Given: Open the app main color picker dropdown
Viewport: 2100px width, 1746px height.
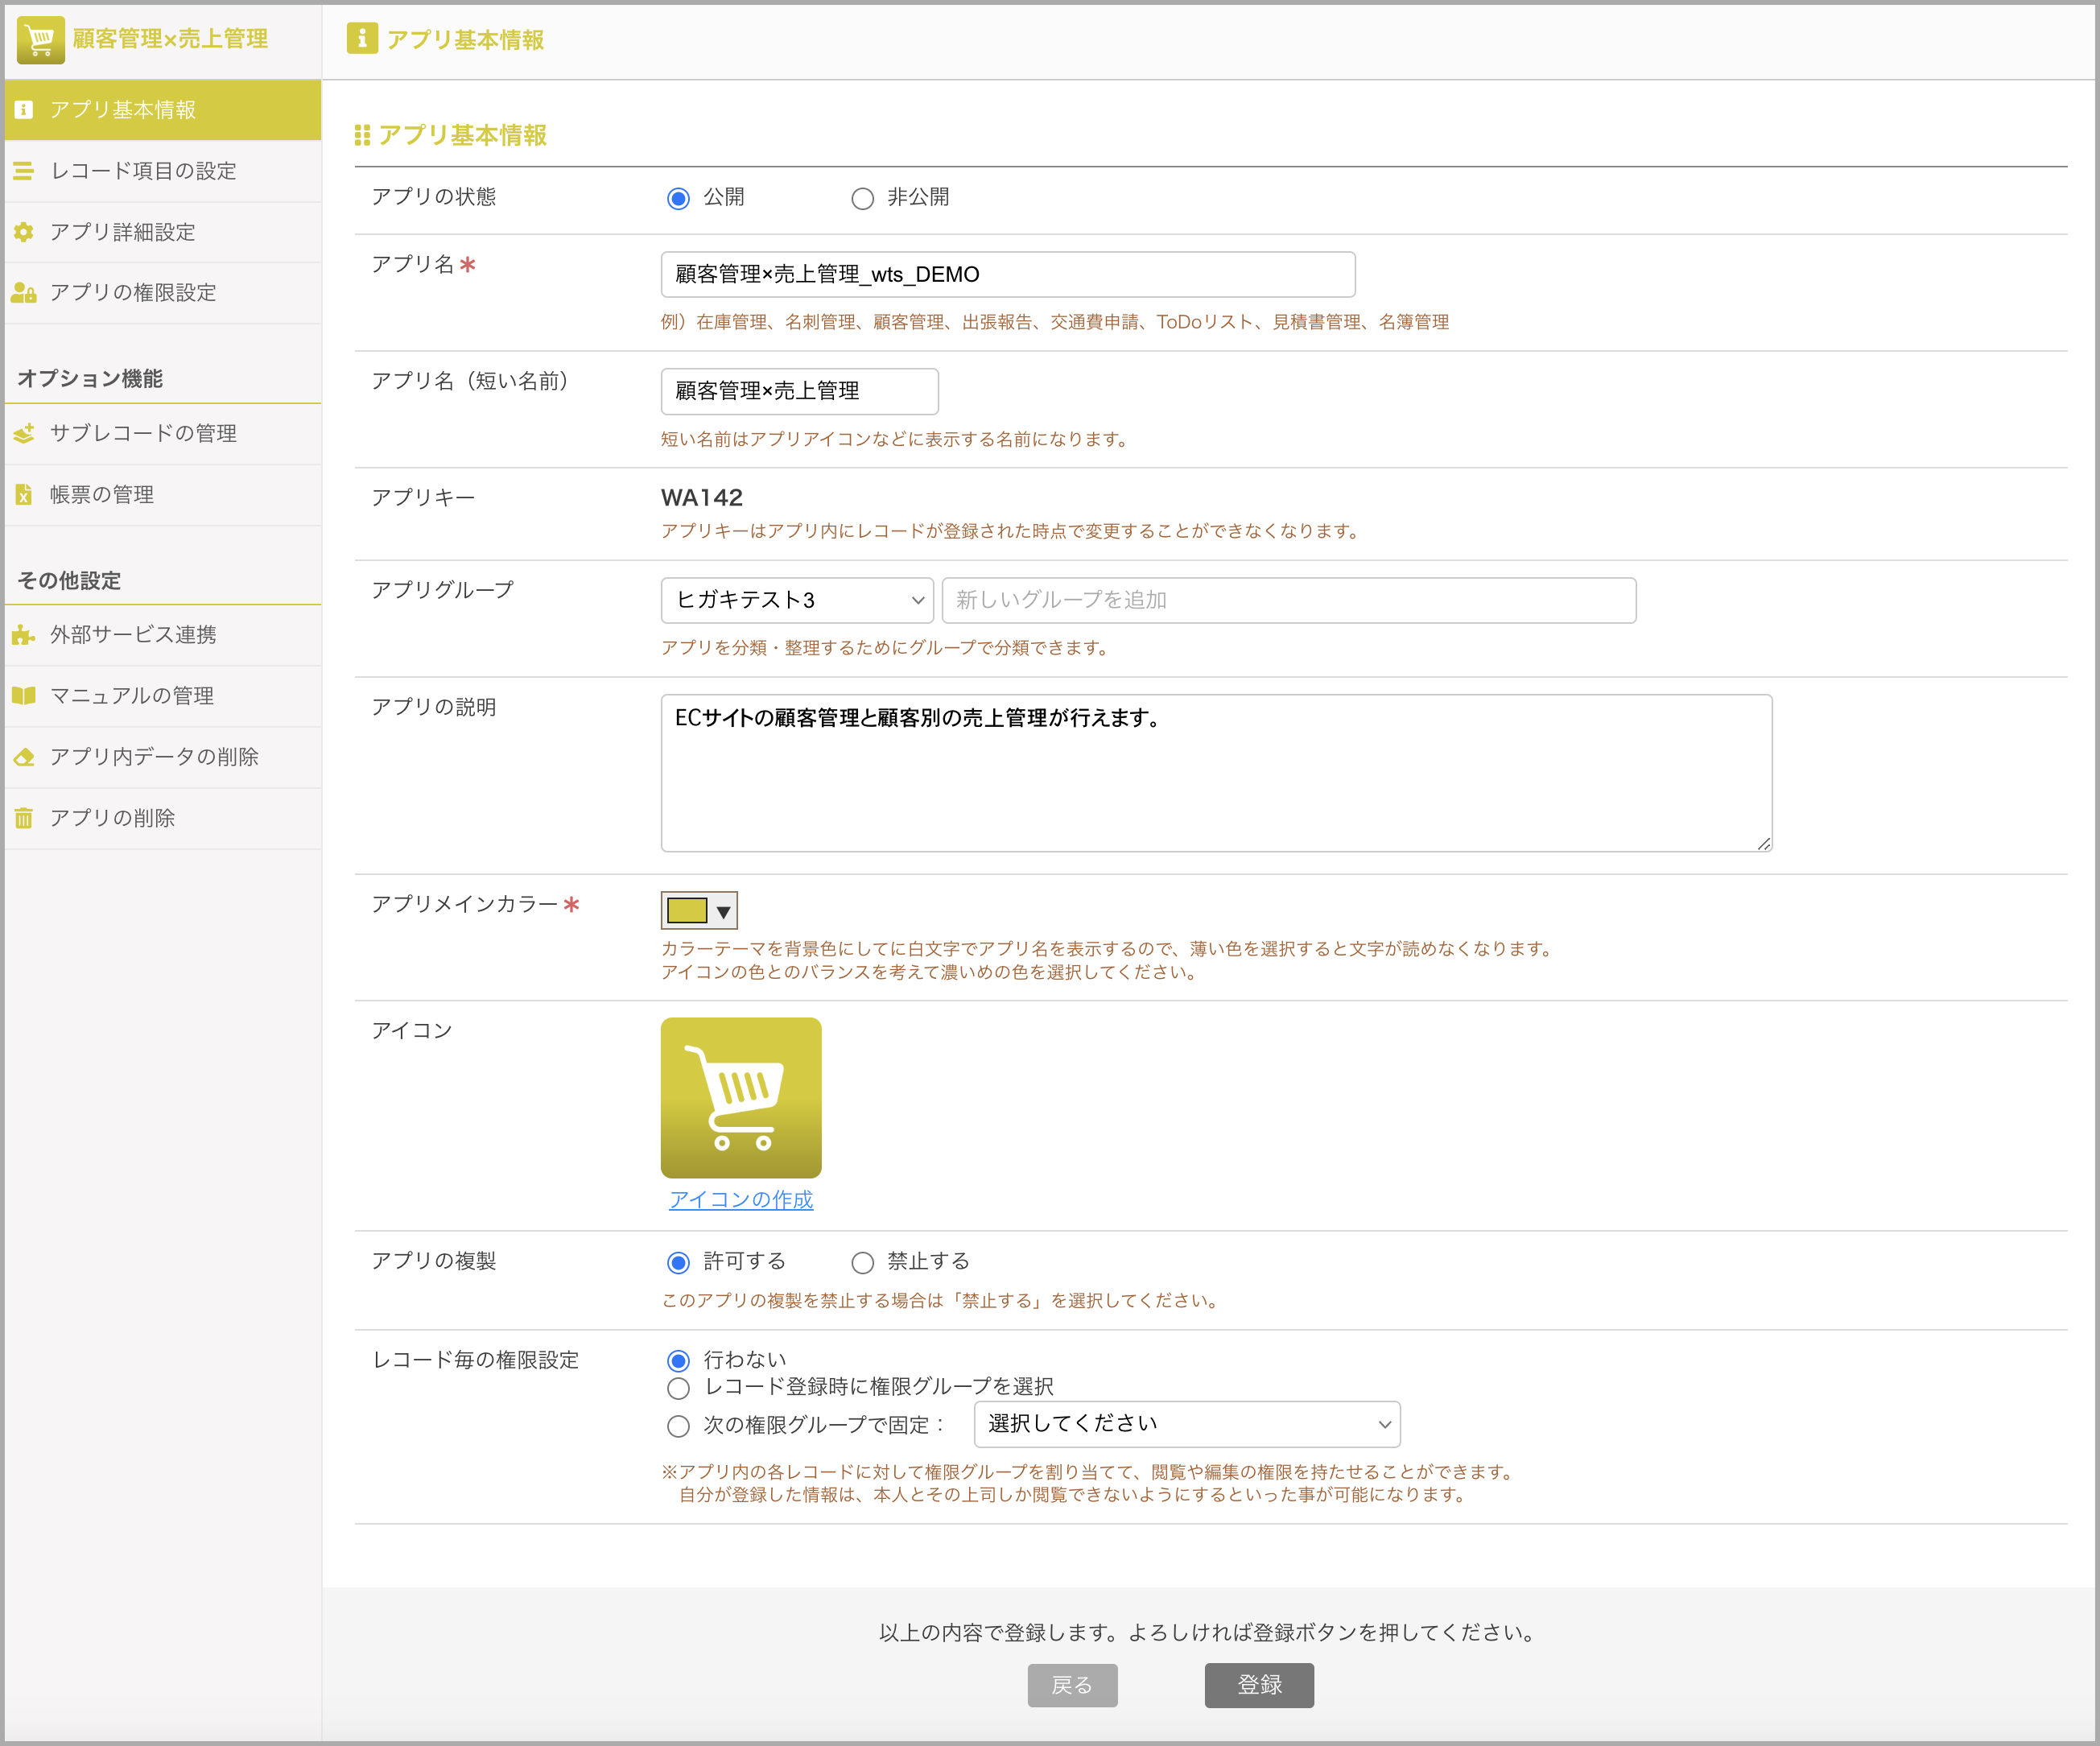Looking at the screenshot, I should 699,910.
